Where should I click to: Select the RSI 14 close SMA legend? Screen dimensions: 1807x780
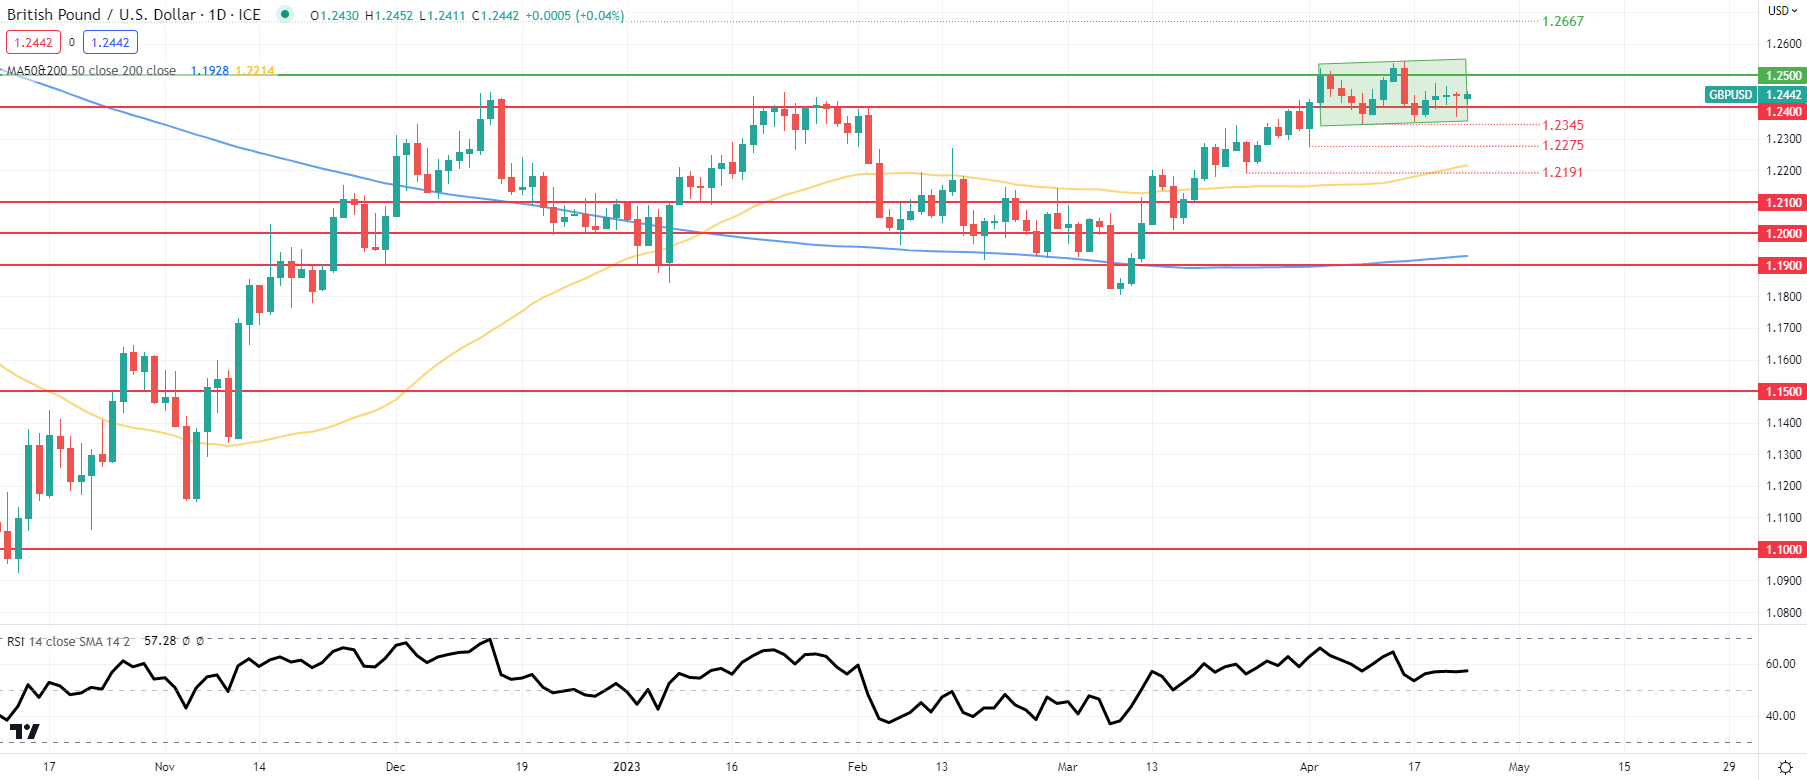[x=69, y=641]
